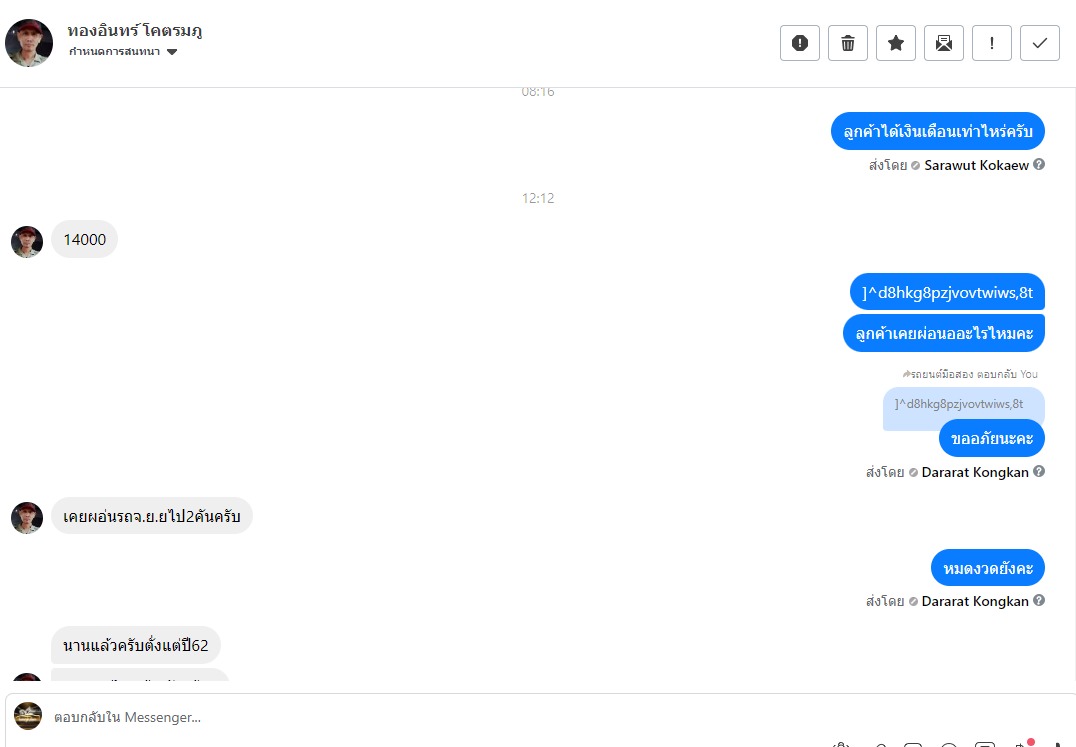The width and height of the screenshot is (1076, 747).
Task: Select the หมดงวดยังคะ sent message bubble
Action: tap(987, 568)
